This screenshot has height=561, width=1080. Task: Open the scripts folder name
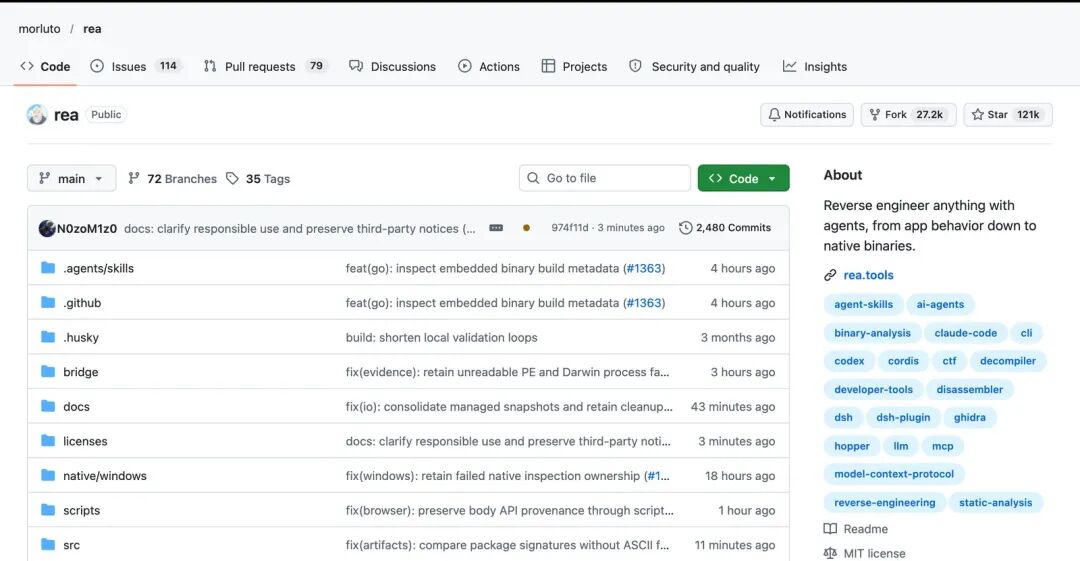tap(81, 510)
